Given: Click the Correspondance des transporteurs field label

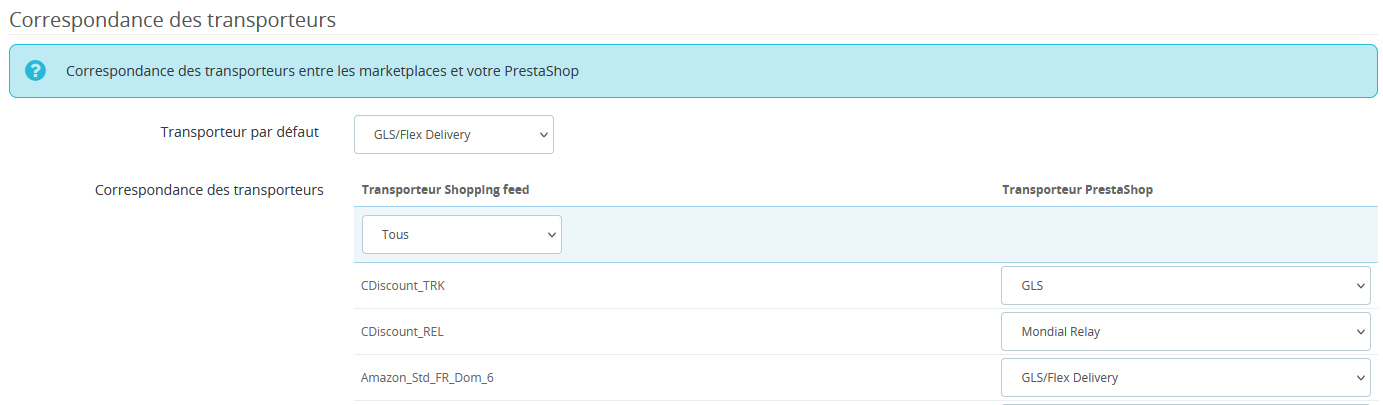Looking at the screenshot, I should click(x=209, y=189).
